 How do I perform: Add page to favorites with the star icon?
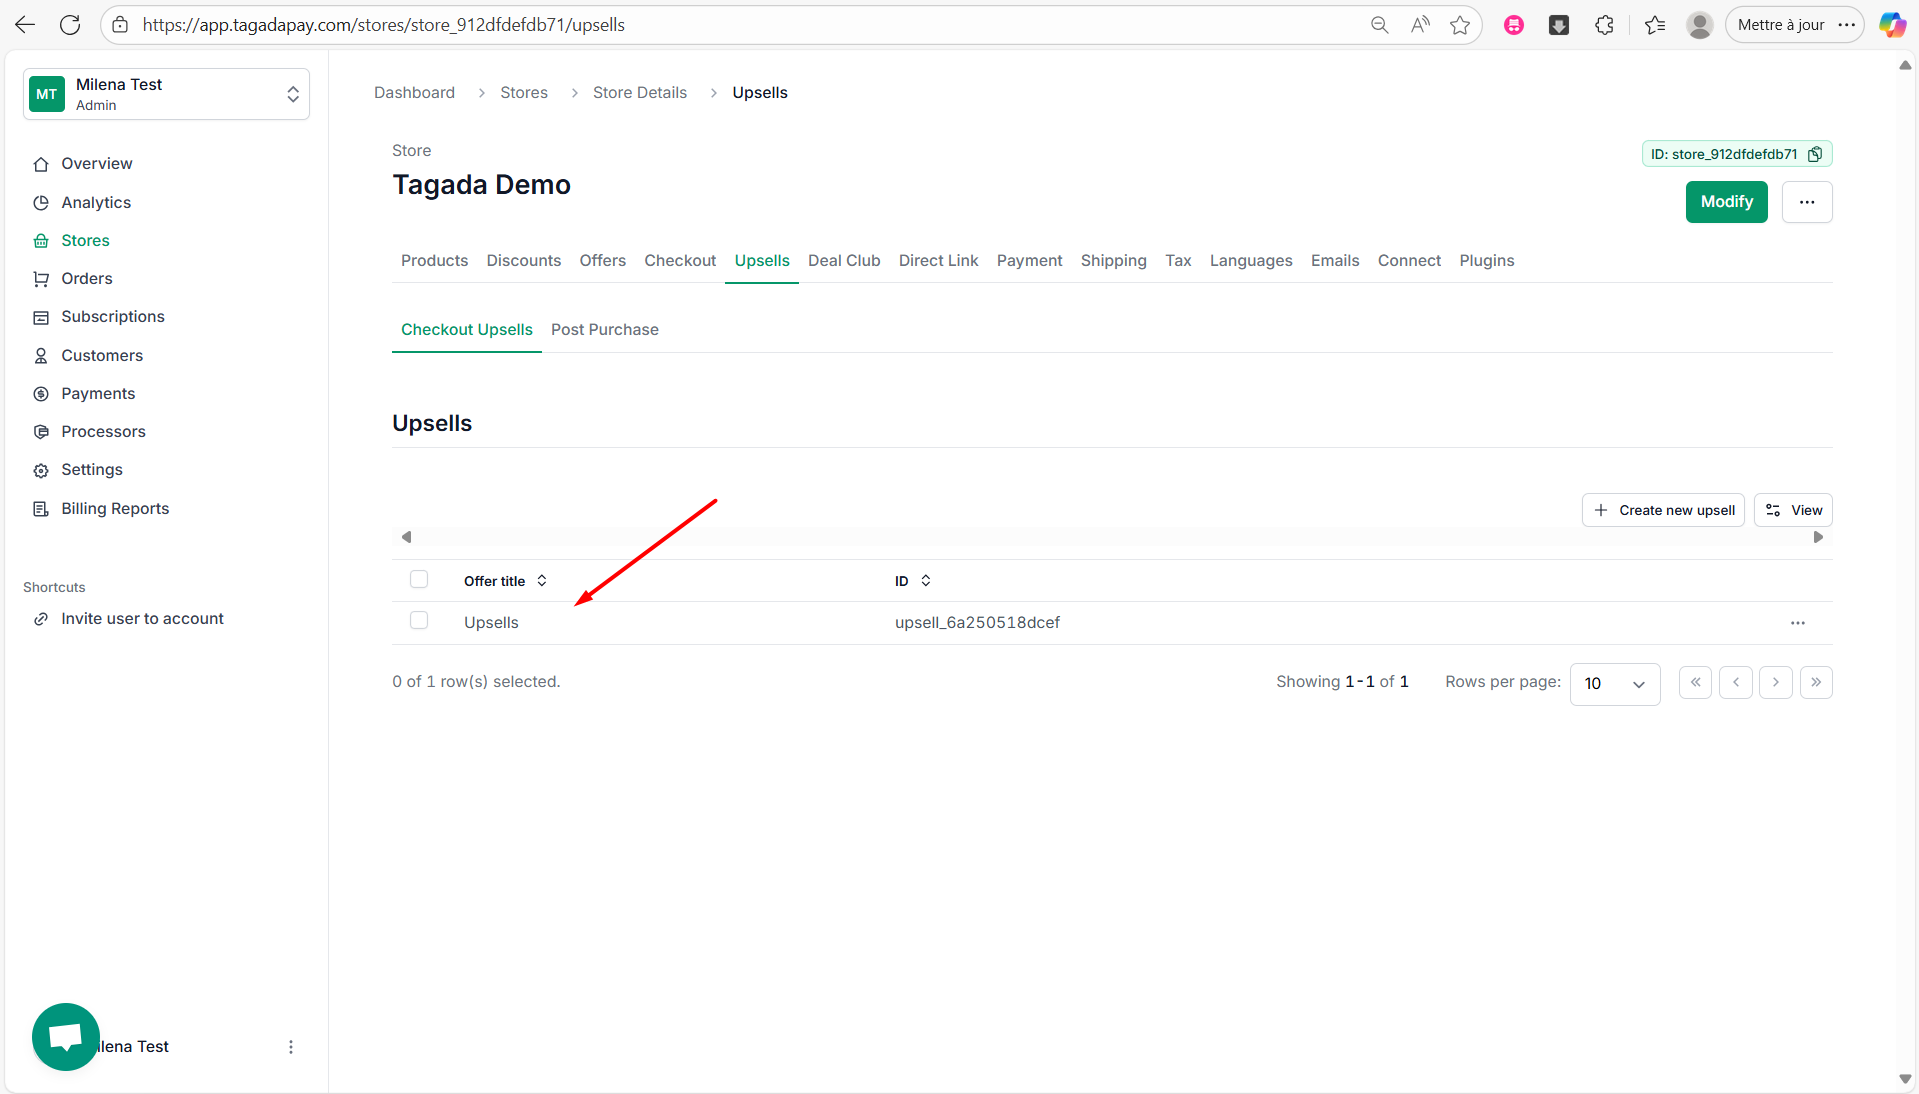[x=1460, y=25]
